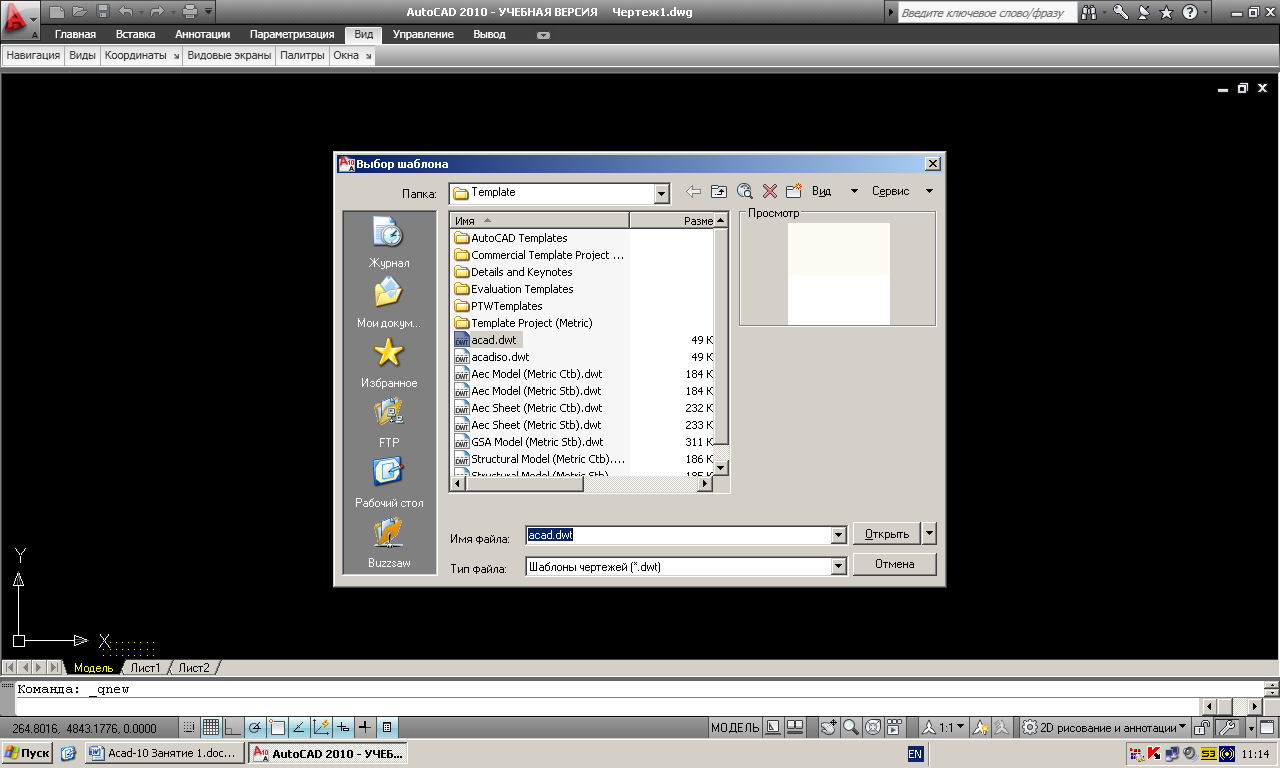The height and width of the screenshot is (768, 1280).
Task: Toggle Dynamic input in status bar
Action: point(343,727)
